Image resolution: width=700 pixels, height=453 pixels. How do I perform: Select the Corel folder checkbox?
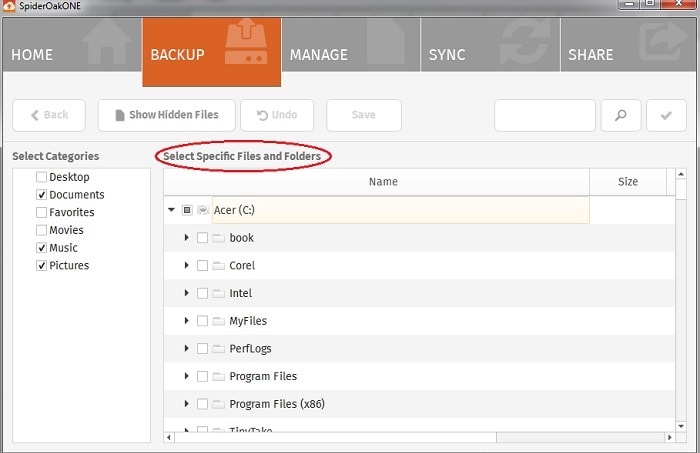[x=202, y=266]
